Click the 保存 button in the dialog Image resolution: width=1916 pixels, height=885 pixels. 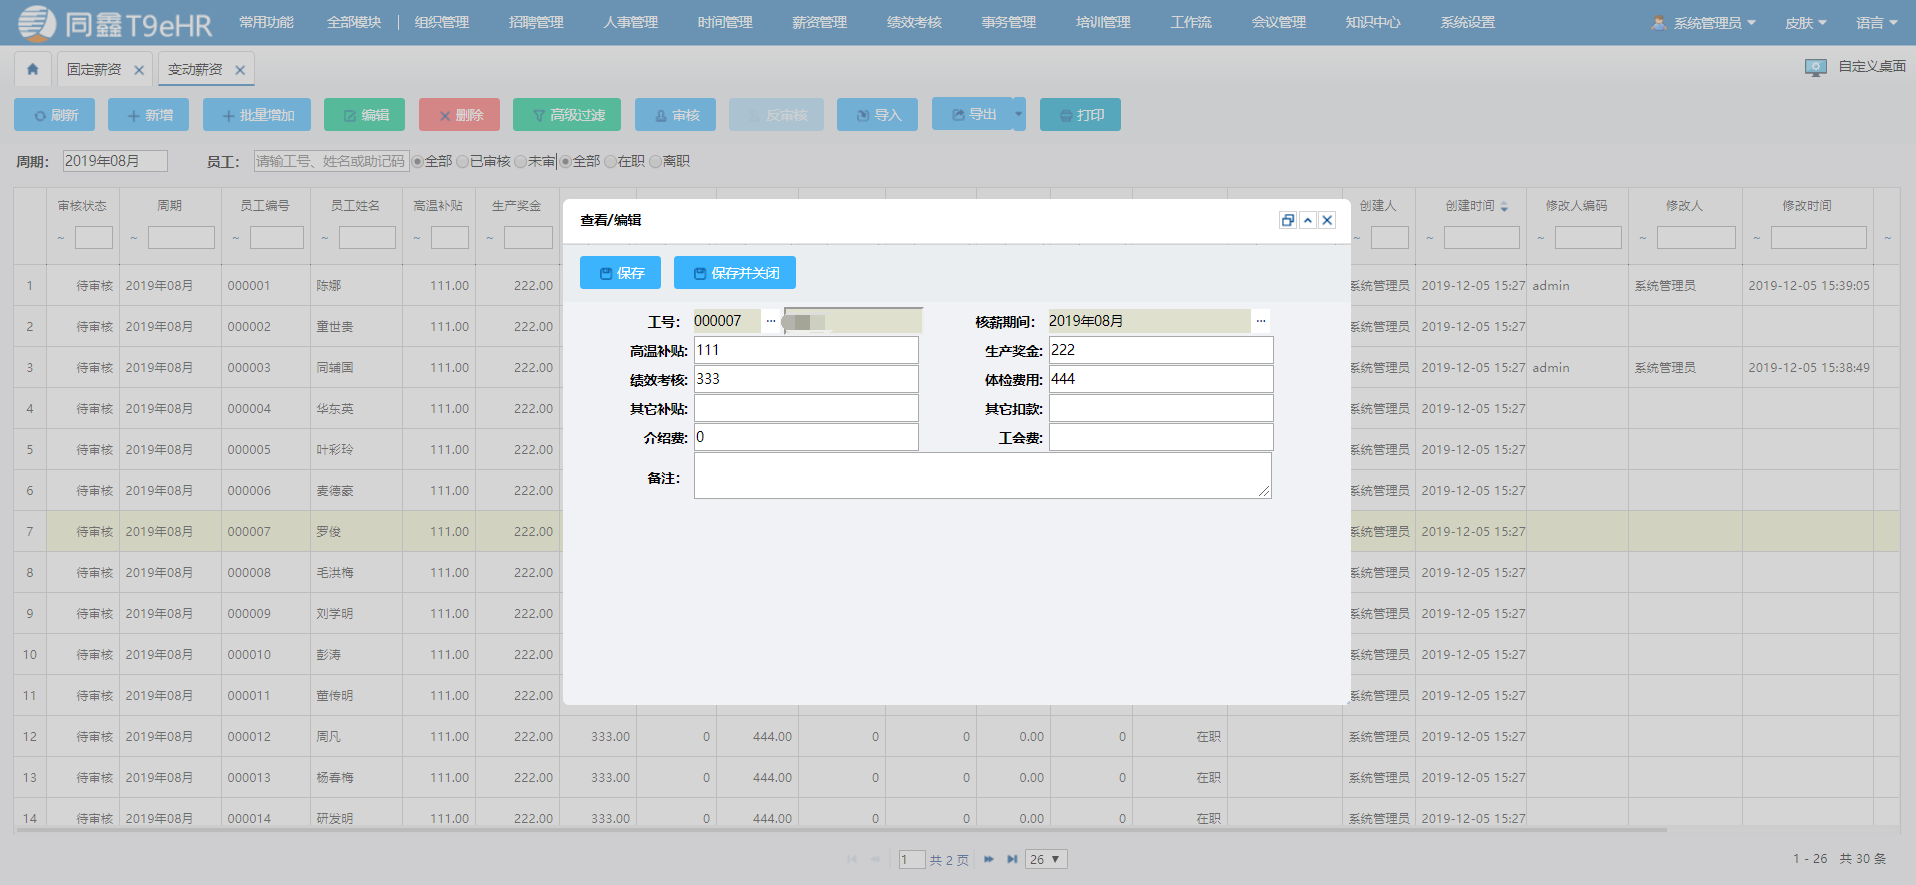pyautogui.click(x=620, y=273)
